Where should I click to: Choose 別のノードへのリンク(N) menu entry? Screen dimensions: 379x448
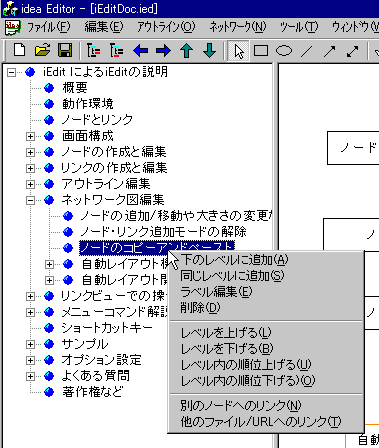coord(265,405)
